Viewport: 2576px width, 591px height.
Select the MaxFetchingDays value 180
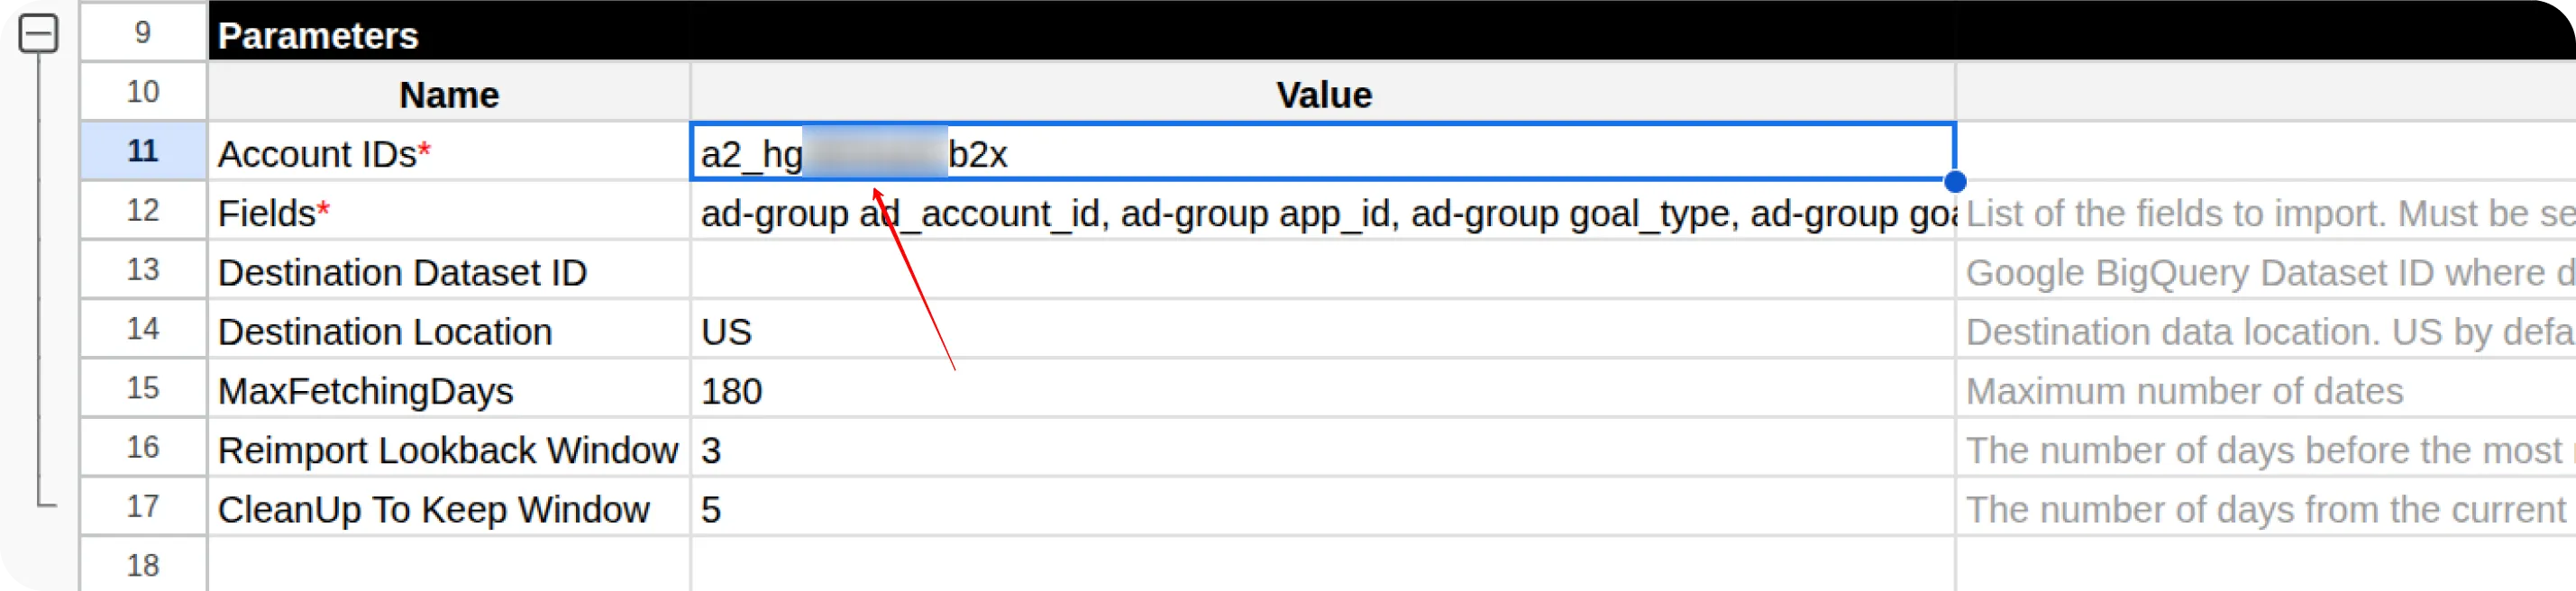[x=1322, y=390]
